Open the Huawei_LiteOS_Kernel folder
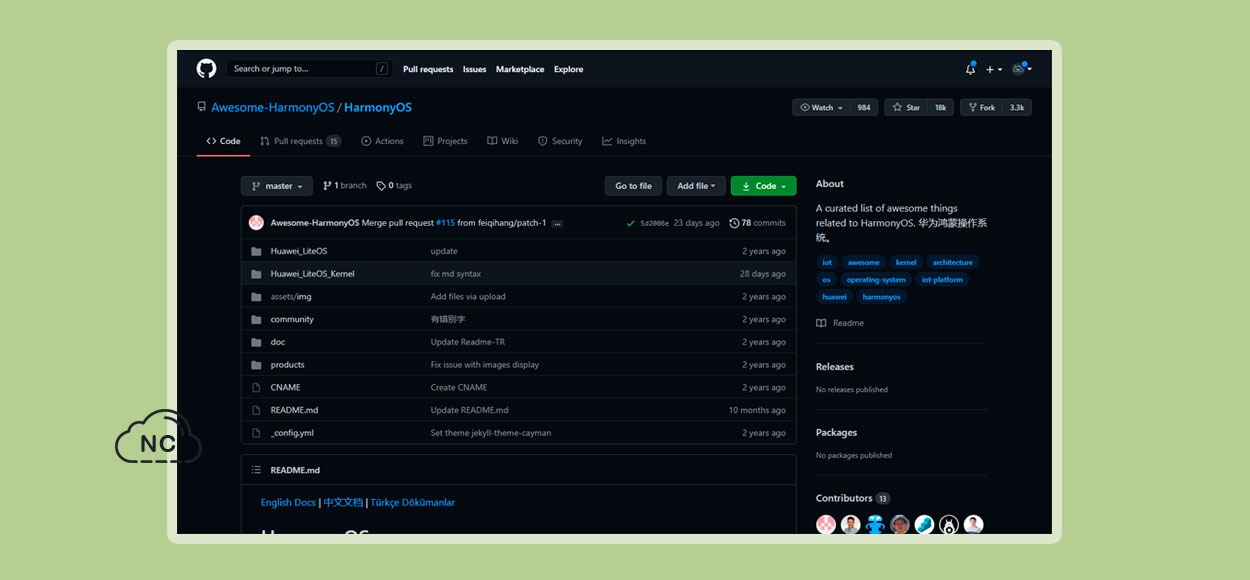 (x=312, y=274)
